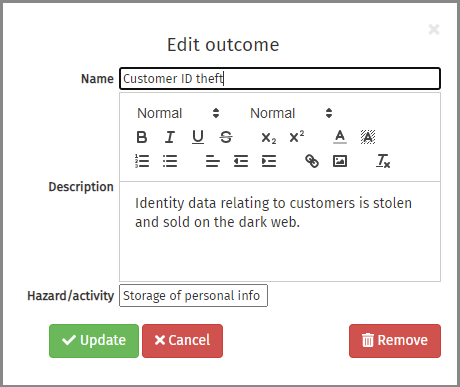
Task: Clear text formatting
Action: click(x=383, y=161)
